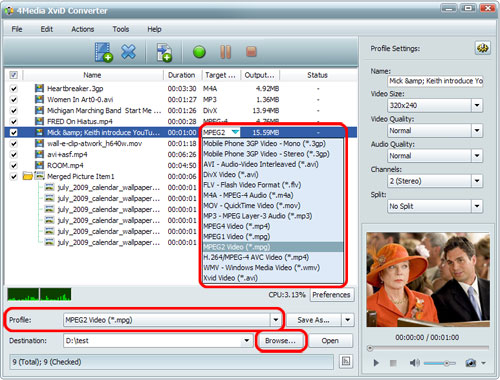500x380 pixels.
Task: Click film icon of Women In Art0-0.avi
Action: (x=39, y=99)
